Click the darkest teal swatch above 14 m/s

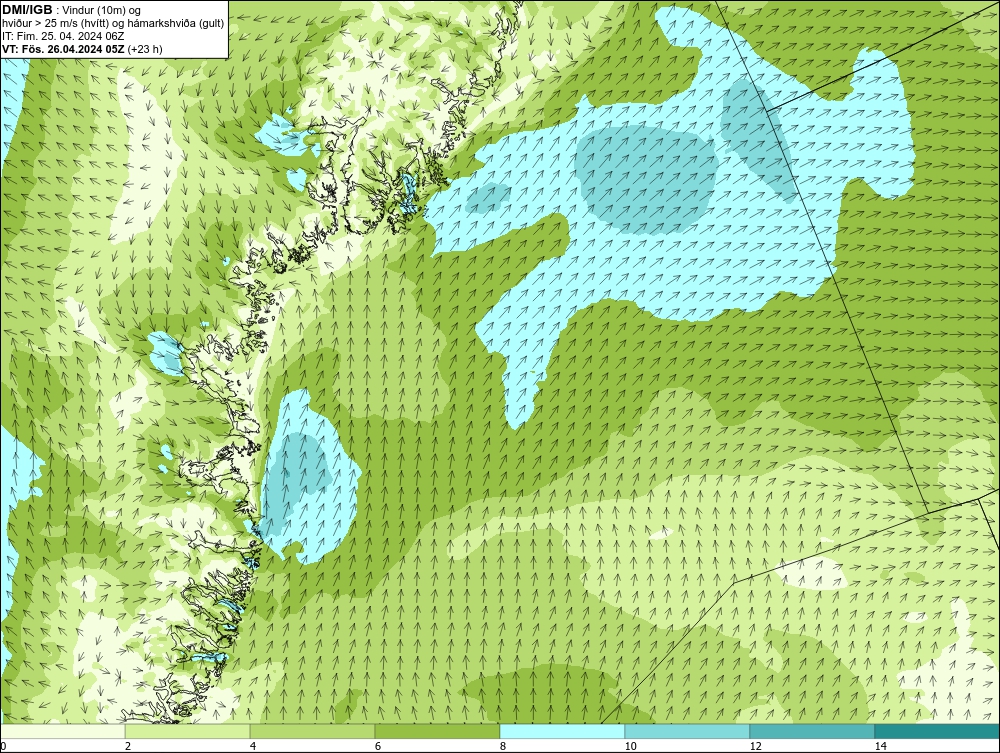(x=938, y=731)
